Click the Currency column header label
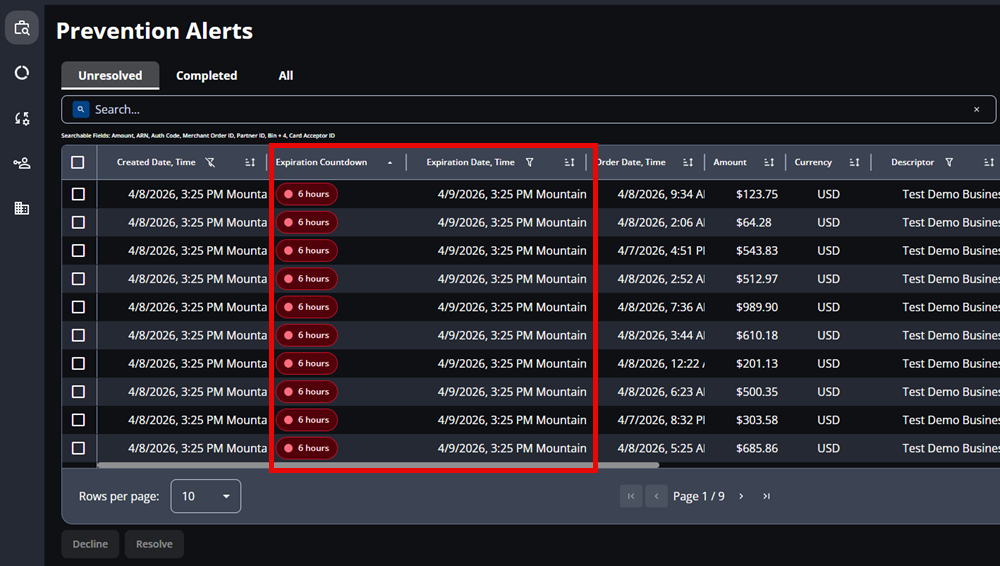1000x566 pixels. point(813,162)
